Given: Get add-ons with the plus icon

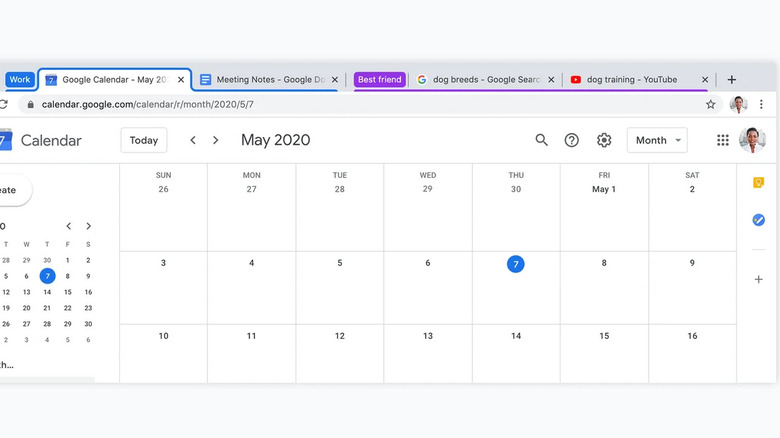Looking at the screenshot, I should 758,279.
